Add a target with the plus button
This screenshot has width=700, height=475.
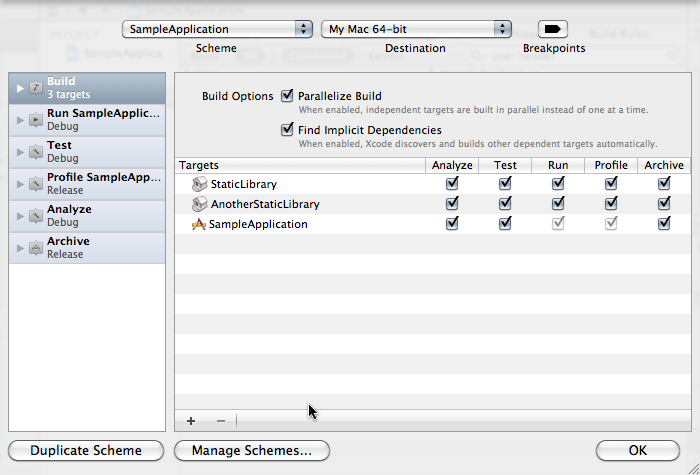pos(191,421)
